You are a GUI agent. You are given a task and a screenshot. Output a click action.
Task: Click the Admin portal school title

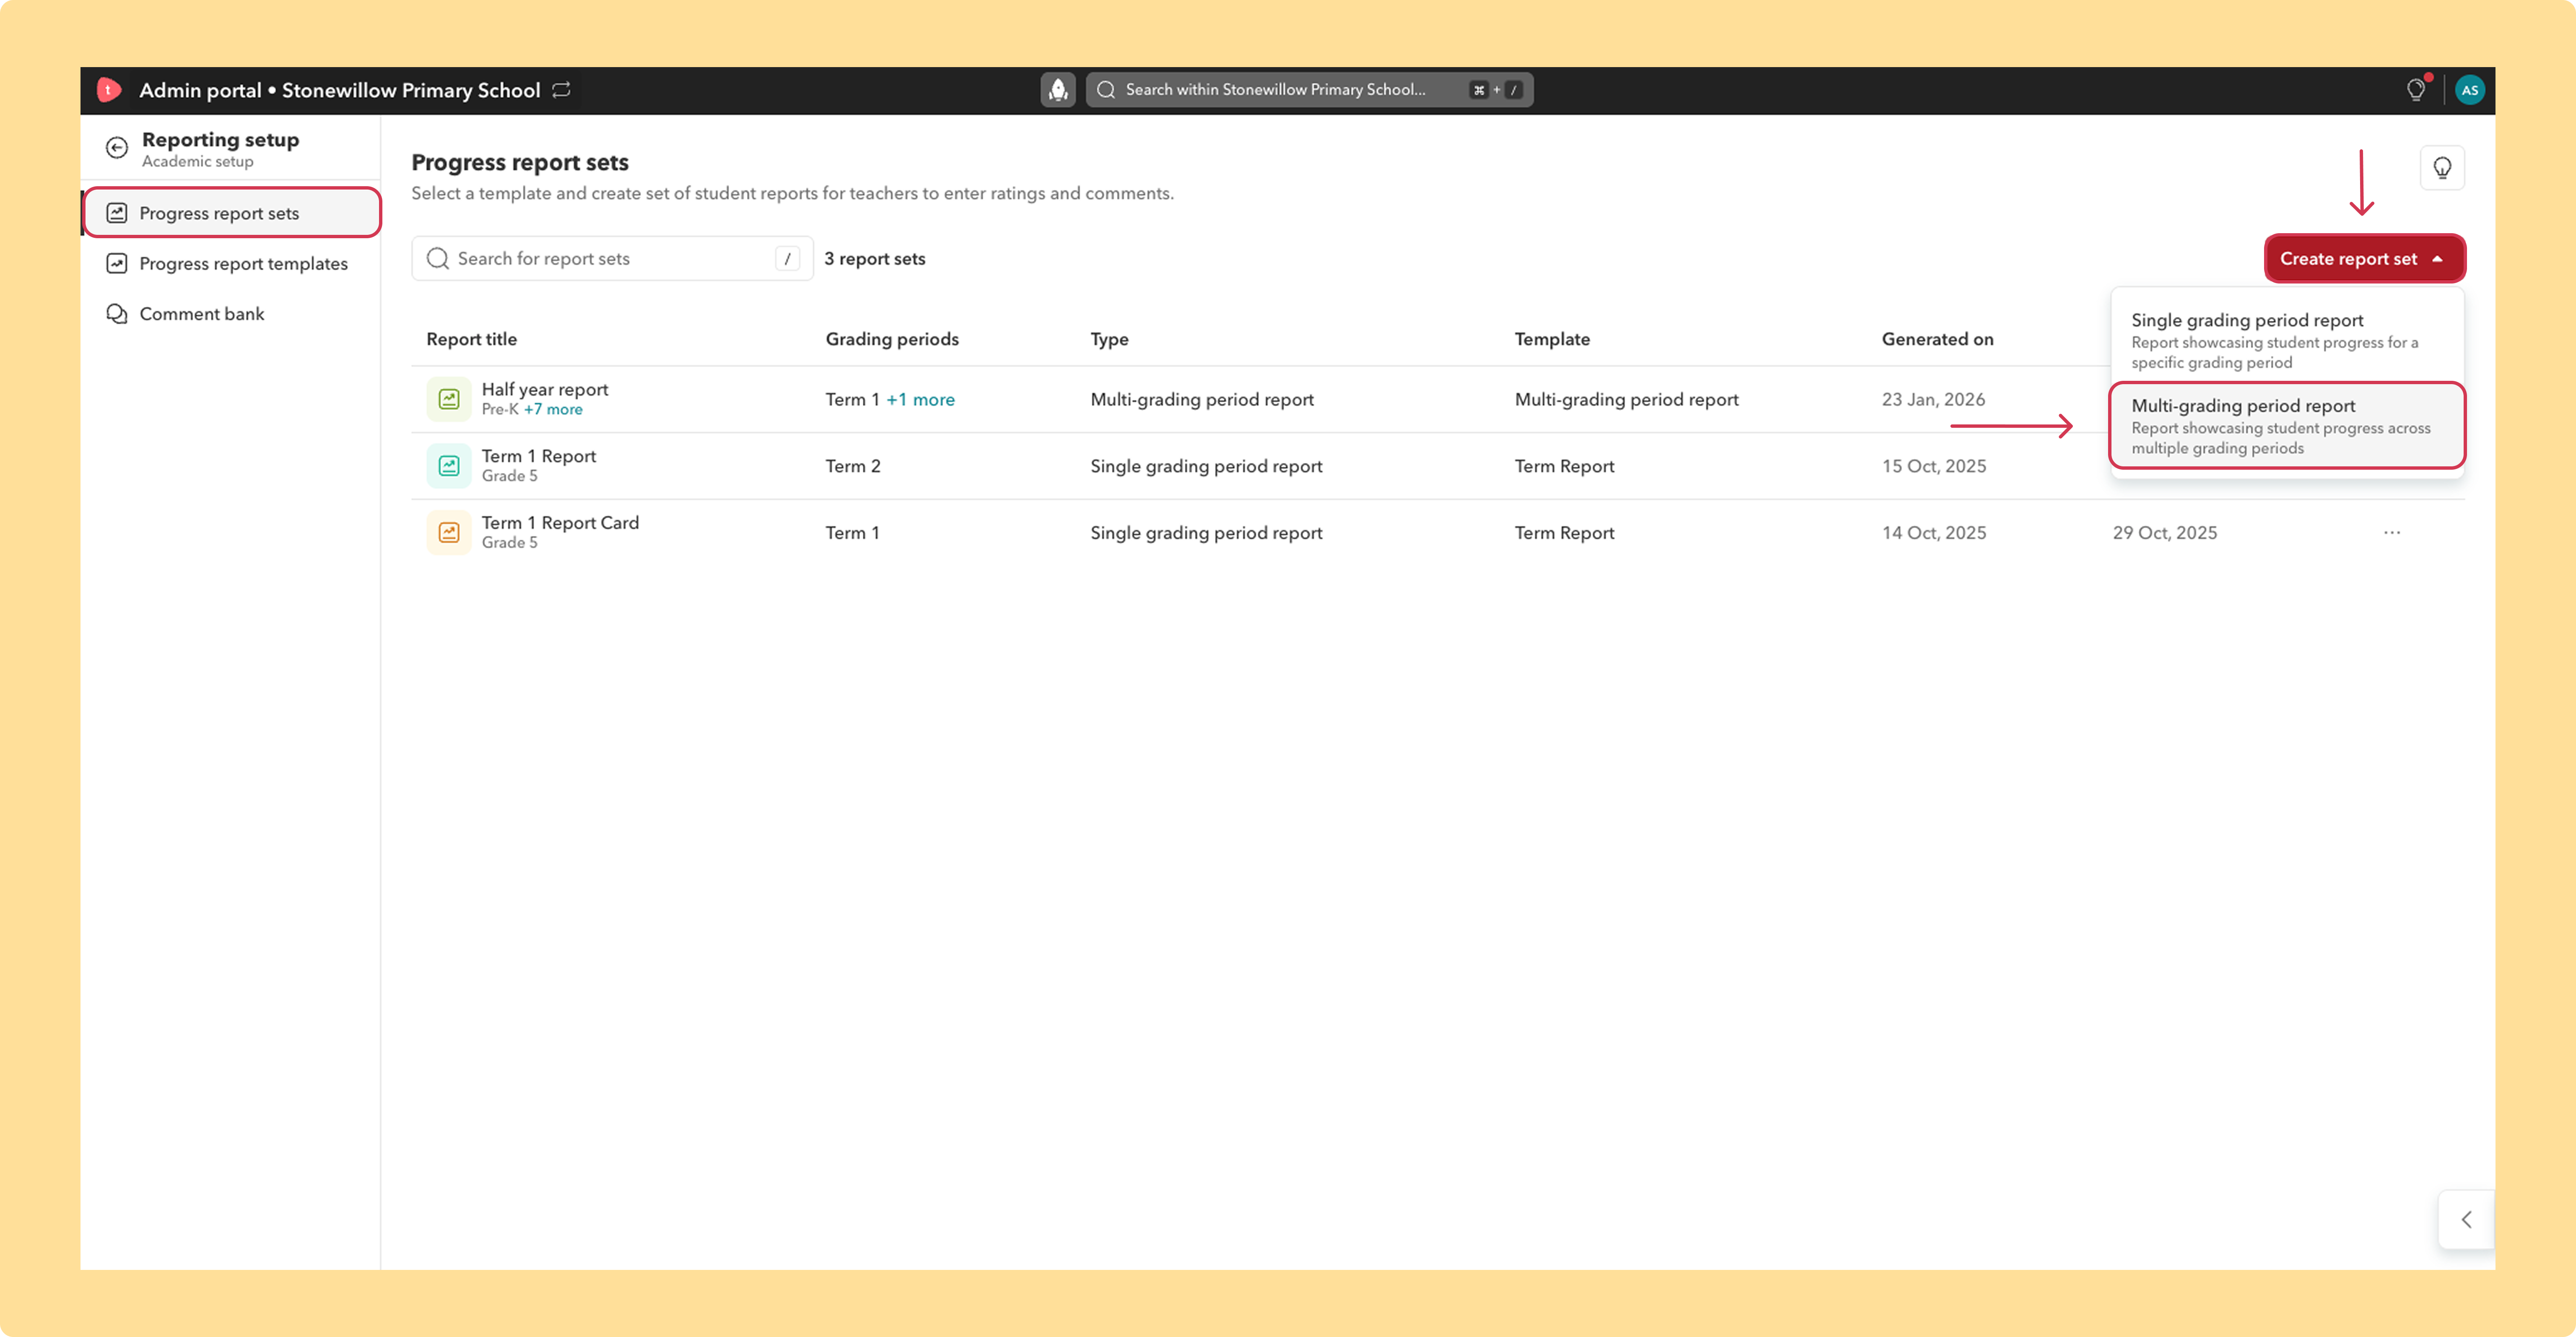tap(340, 90)
